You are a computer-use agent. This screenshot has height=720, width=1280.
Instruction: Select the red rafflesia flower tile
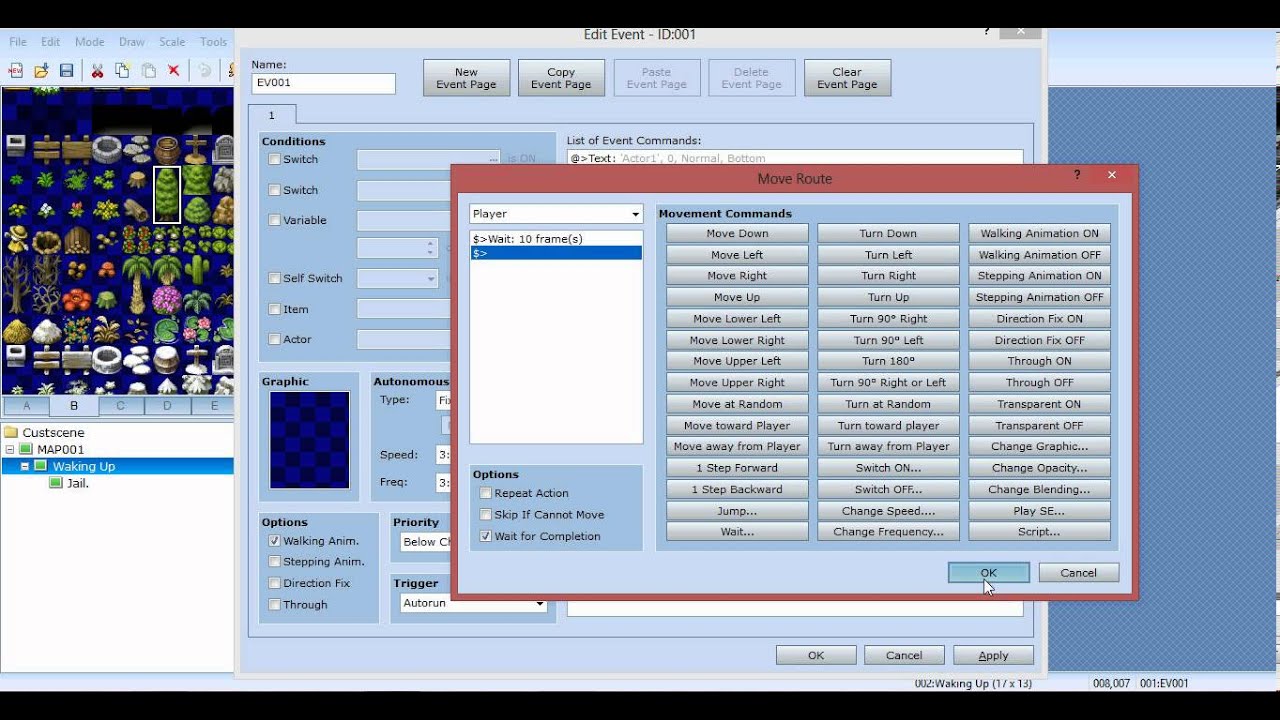[x=76, y=300]
